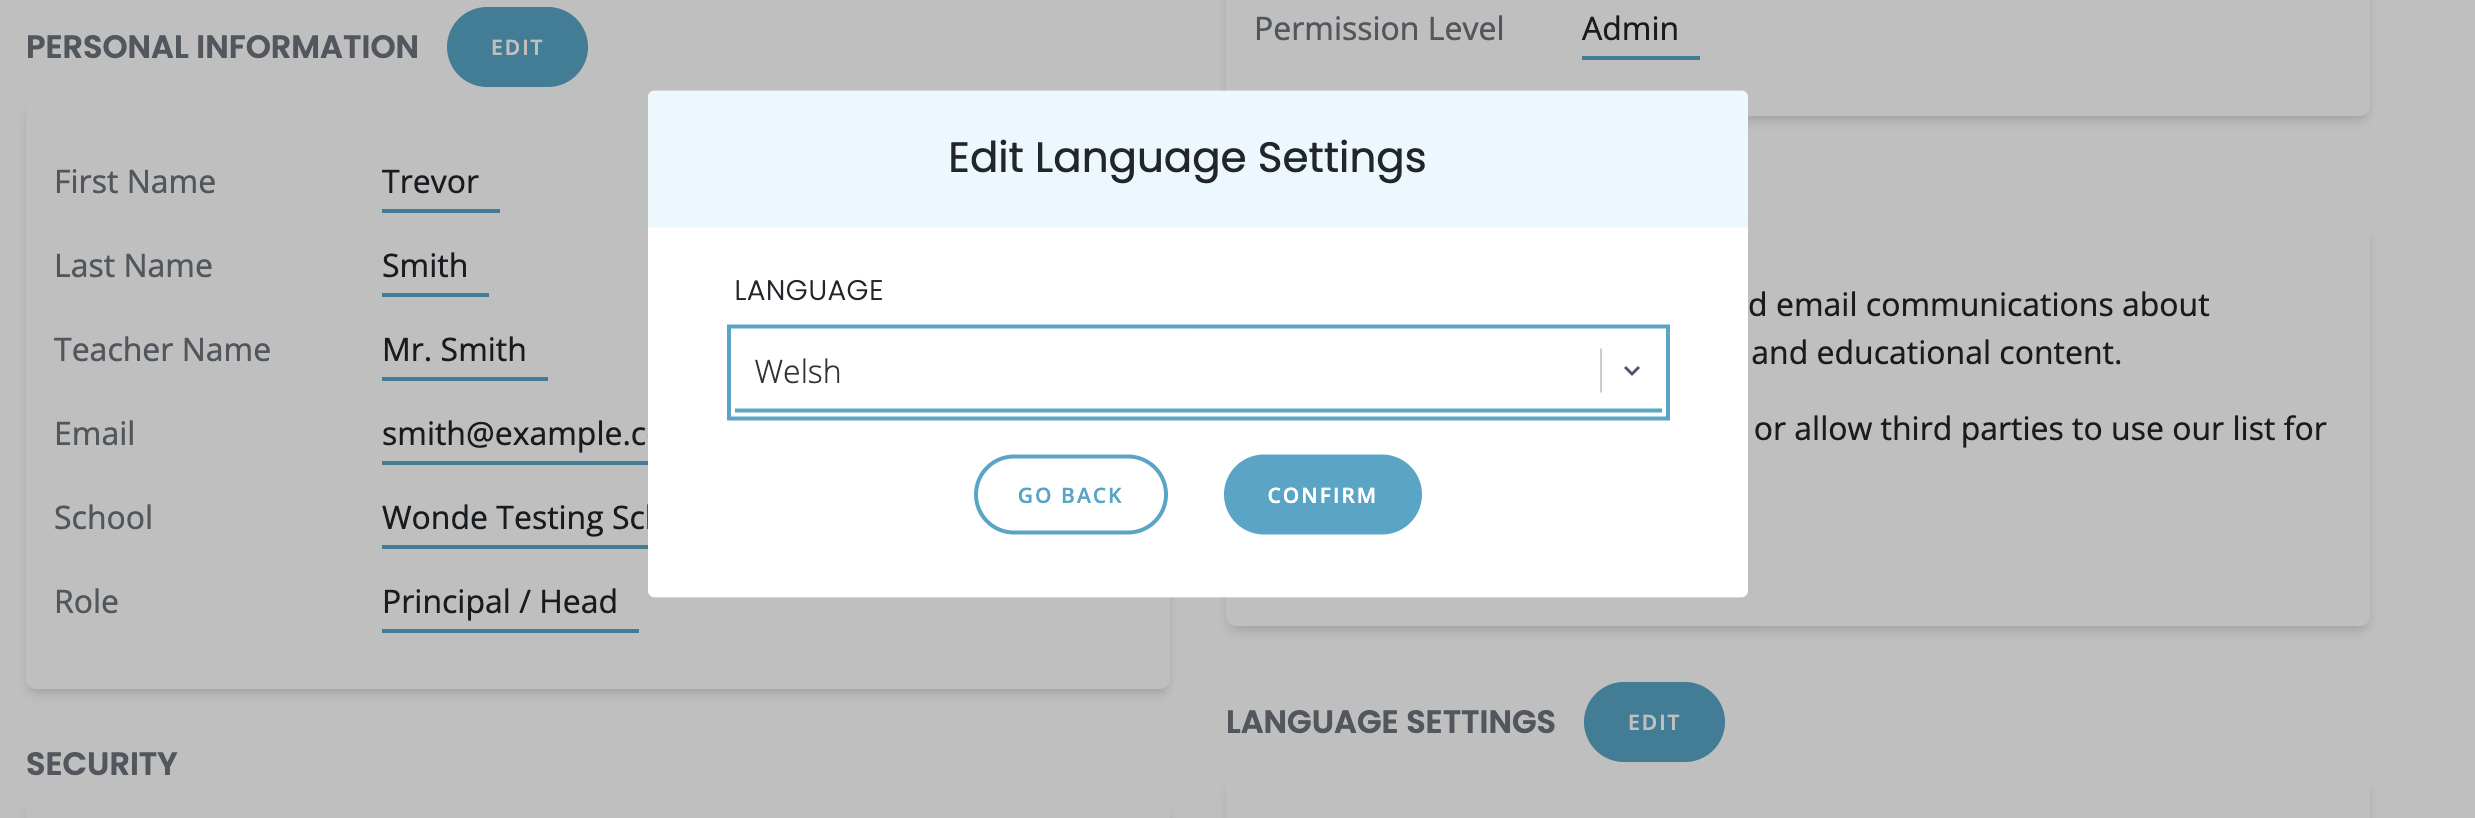Select Teacher Name field Mr. Smith
Viewport: 2475px width, 818px height.
[454, 350]
